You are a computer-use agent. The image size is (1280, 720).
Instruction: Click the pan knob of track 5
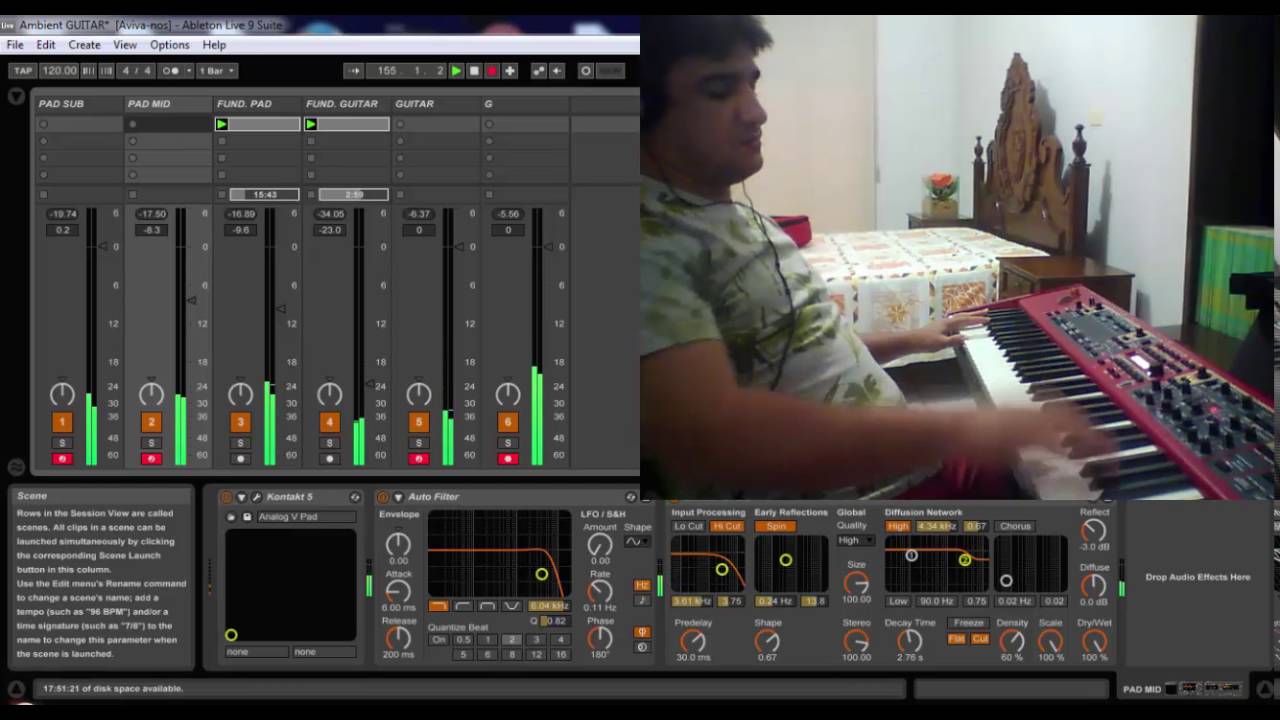(x=418, y=394)
